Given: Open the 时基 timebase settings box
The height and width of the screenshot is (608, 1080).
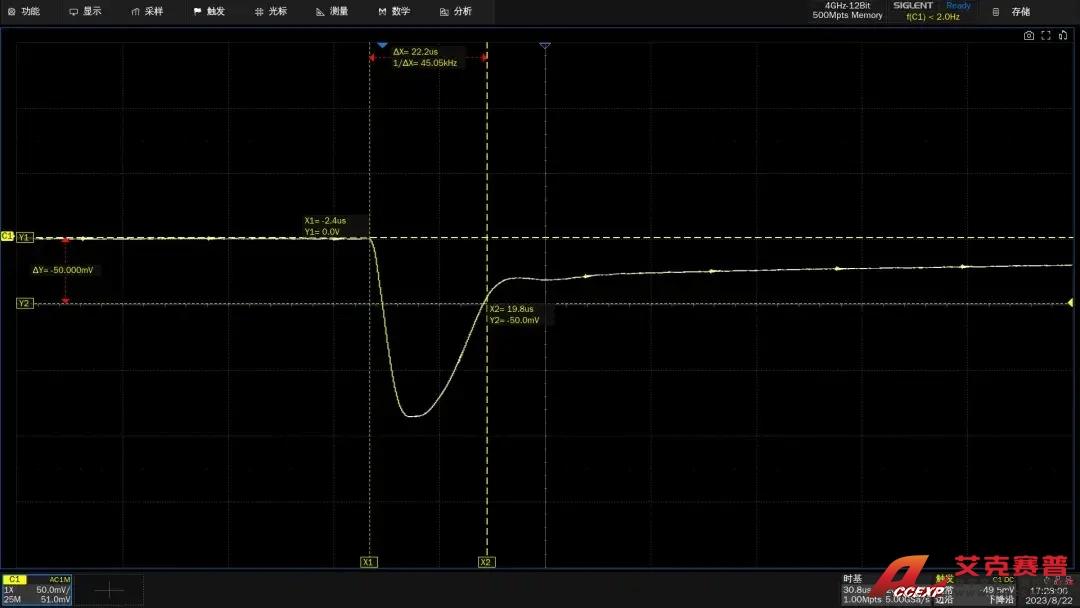Looking at the screenshot, I should 886,589.
